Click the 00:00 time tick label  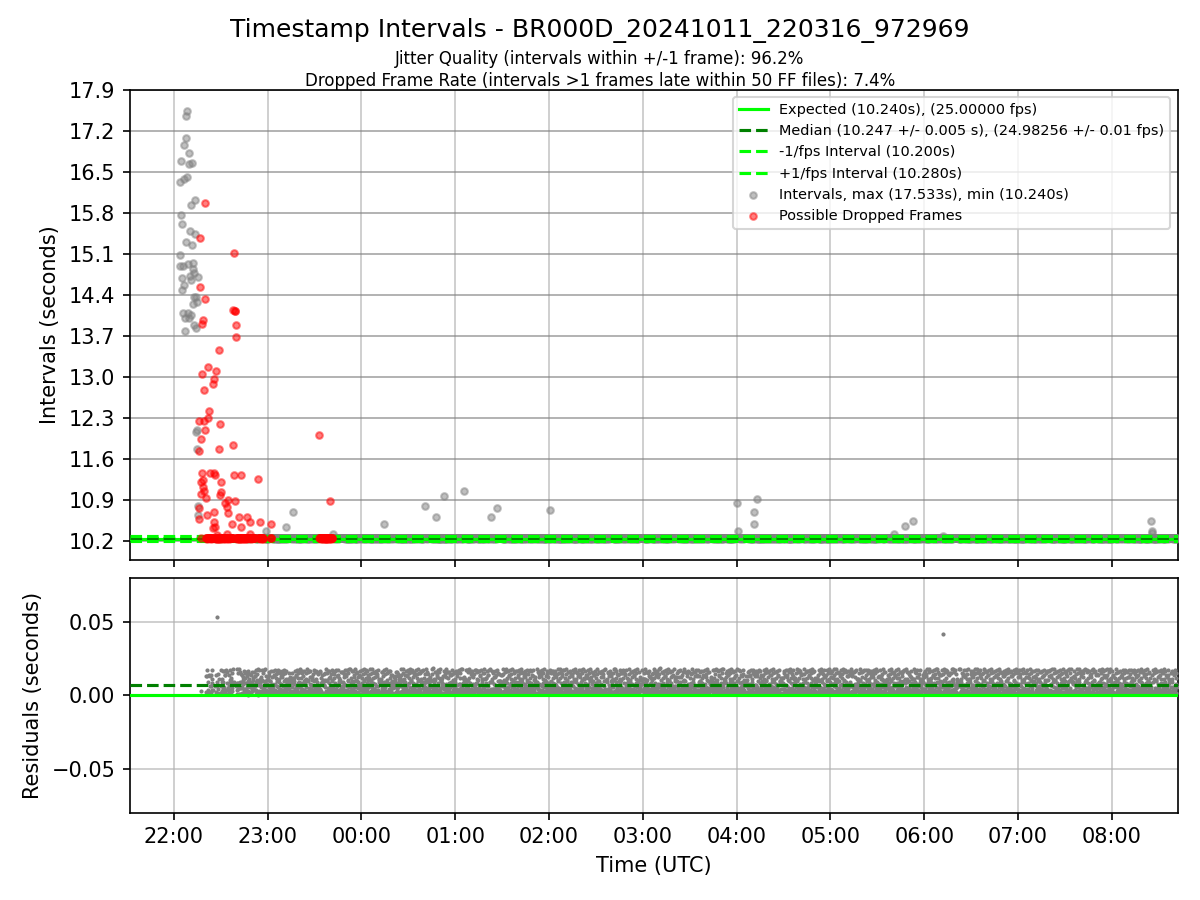[x=362, y=835]
